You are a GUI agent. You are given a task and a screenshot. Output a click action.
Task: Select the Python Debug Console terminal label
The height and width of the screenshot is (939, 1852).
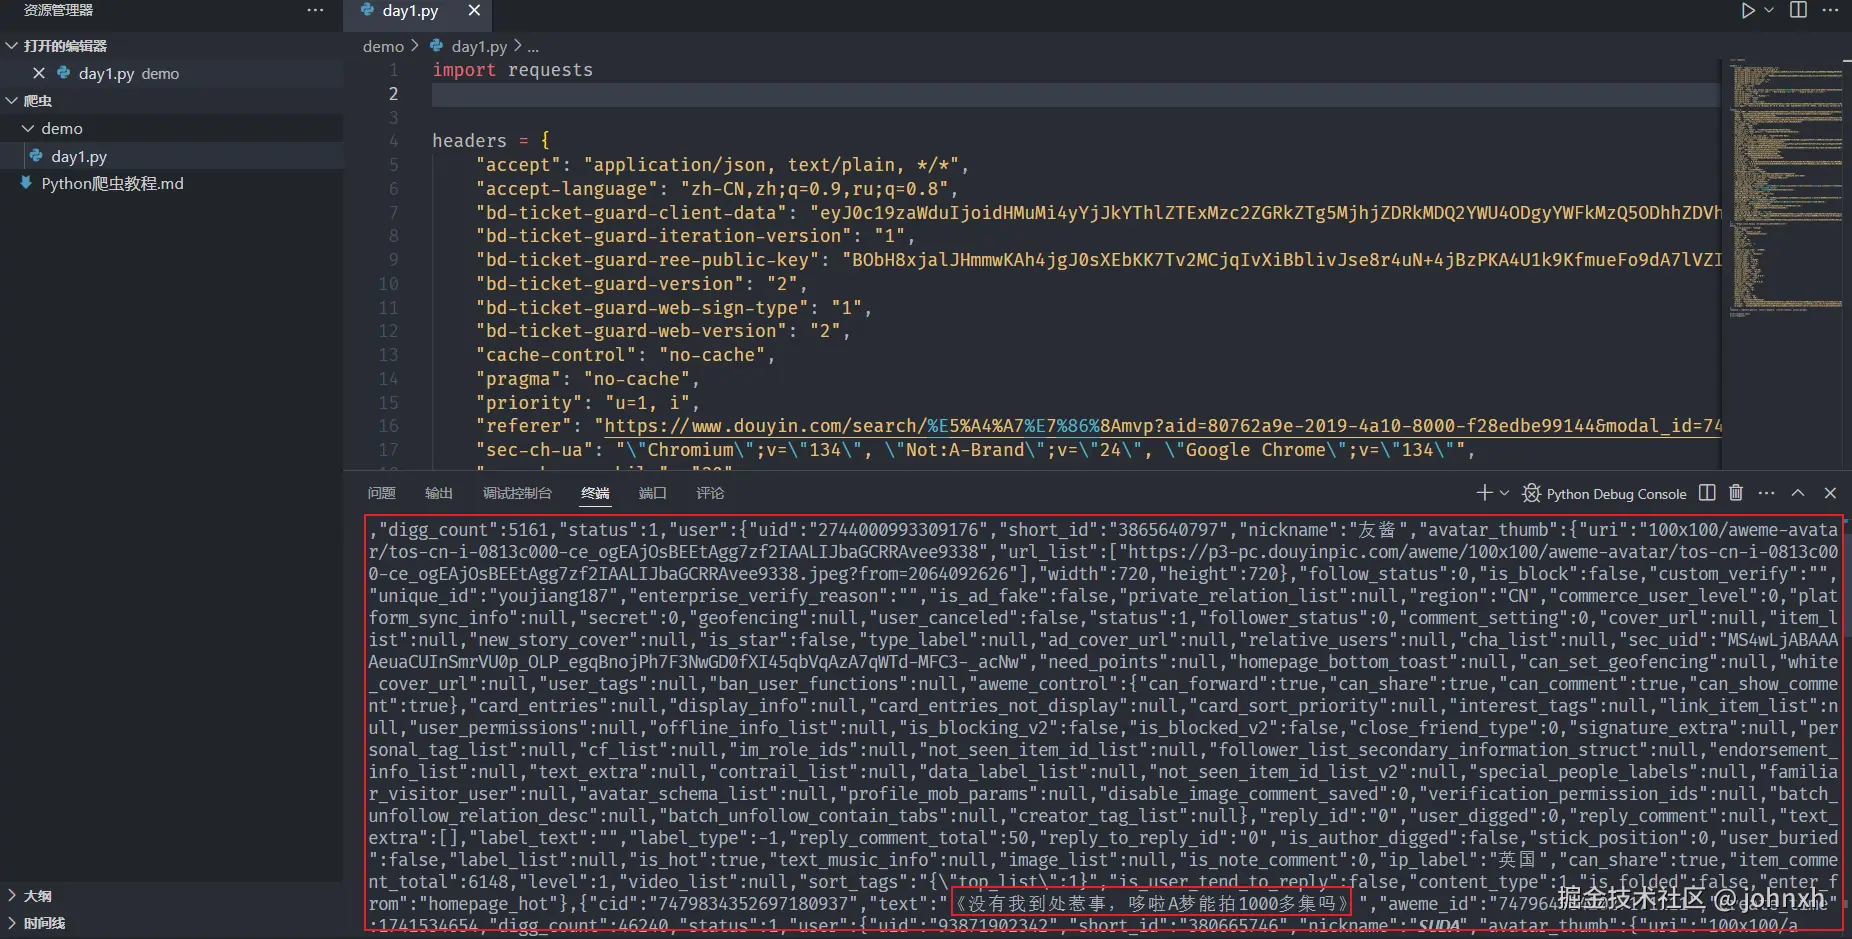click(1616, 493)
